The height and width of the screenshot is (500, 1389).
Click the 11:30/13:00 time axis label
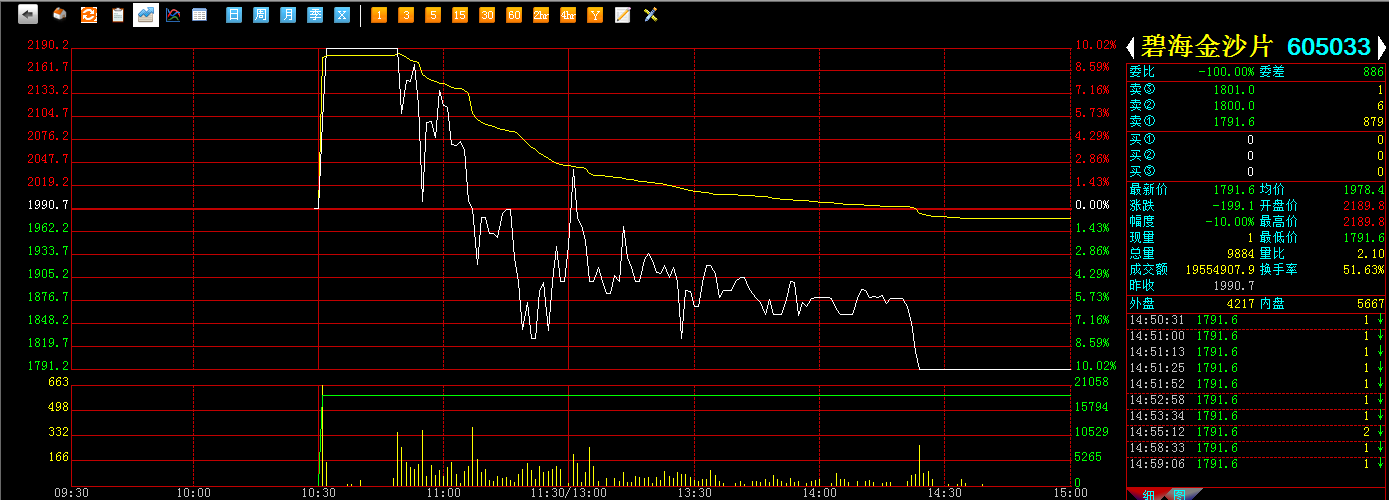(568, 492)
